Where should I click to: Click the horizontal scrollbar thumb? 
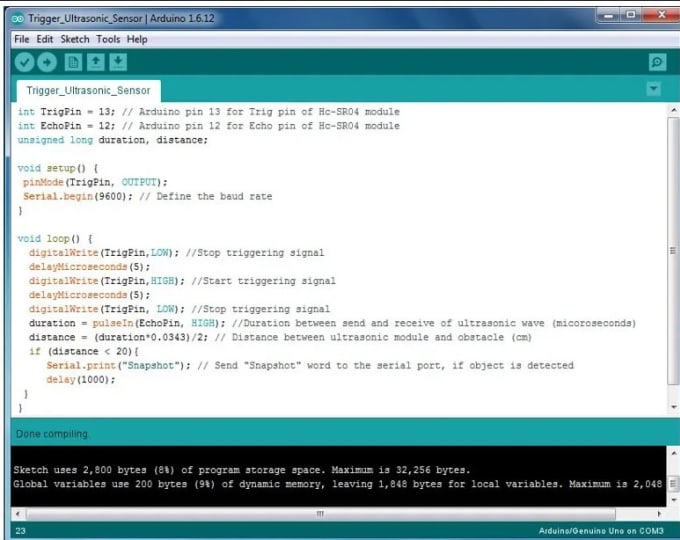click(x=320, y=514)
